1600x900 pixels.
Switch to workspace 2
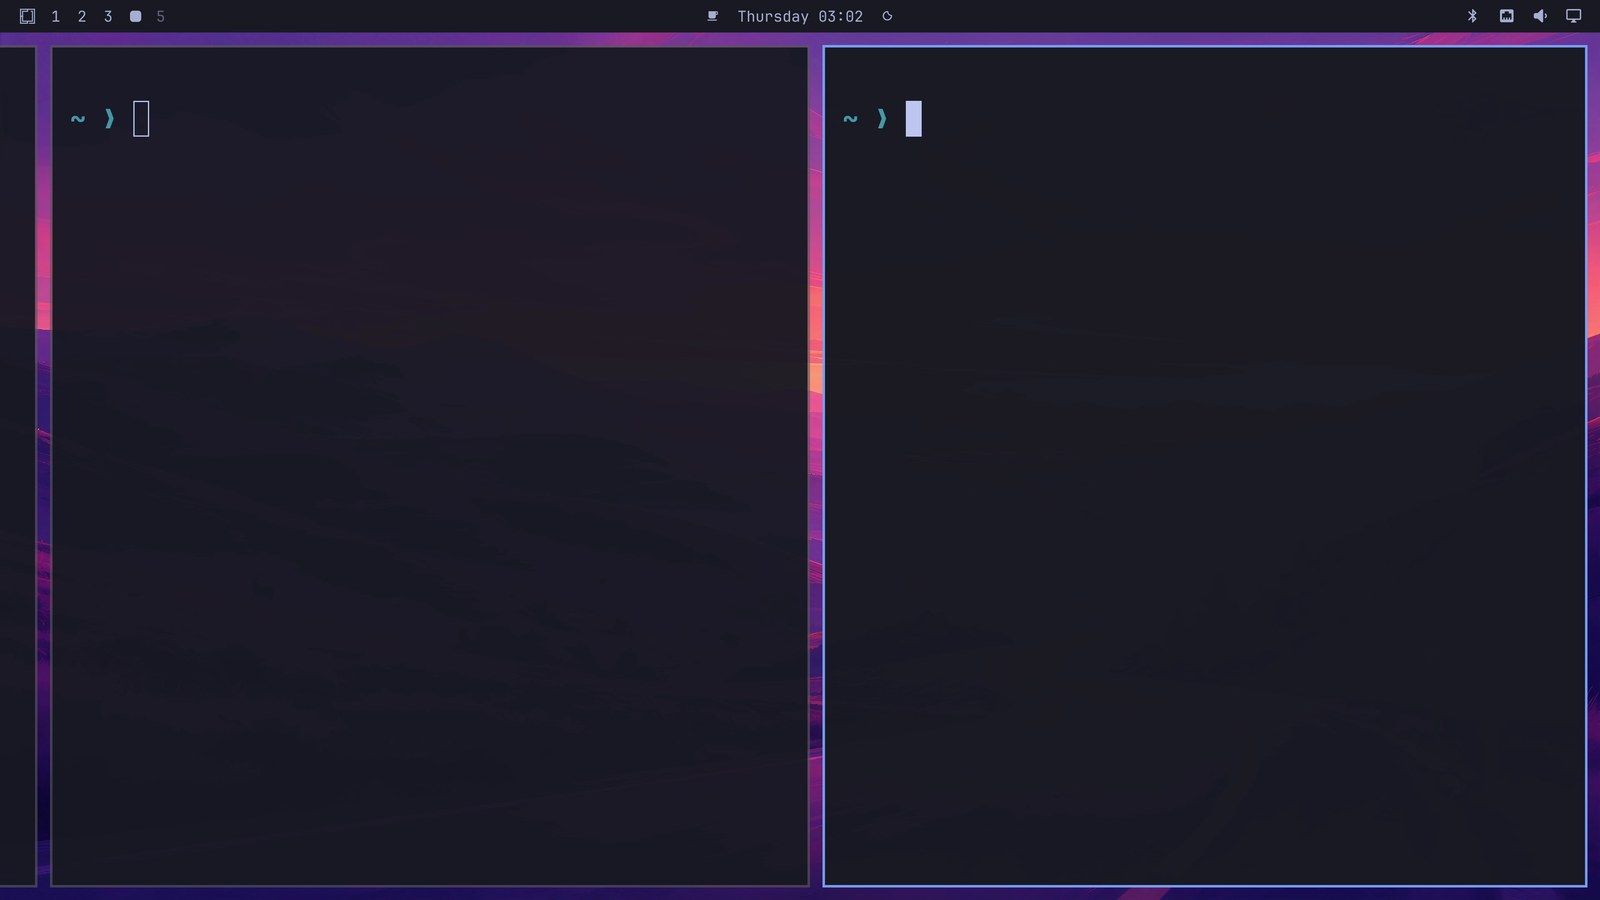(x=82, y=17)
